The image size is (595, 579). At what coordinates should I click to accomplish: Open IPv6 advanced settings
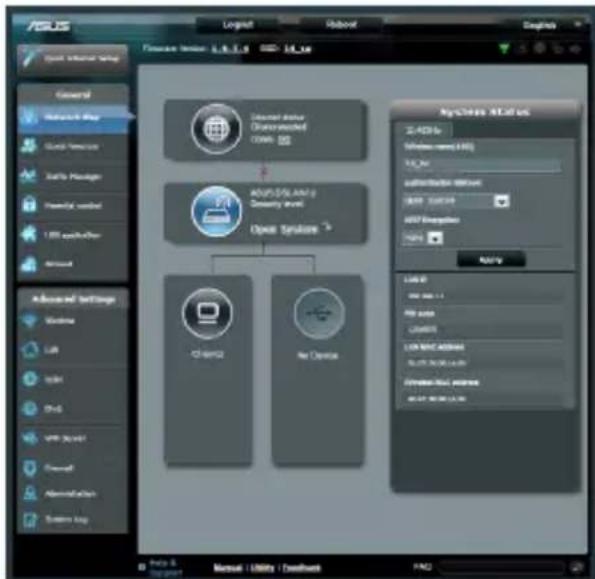(x=72, y=409)
